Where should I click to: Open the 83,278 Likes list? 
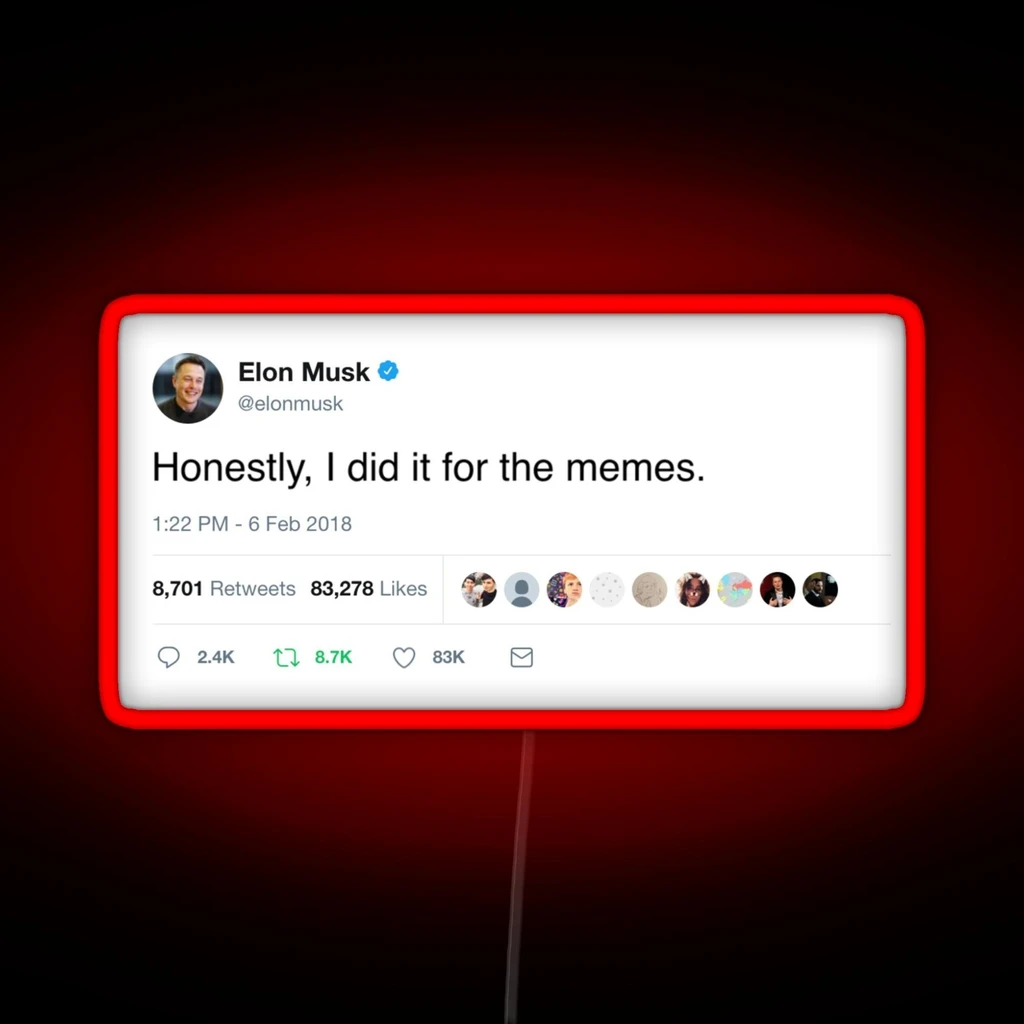tap(368, 588)
